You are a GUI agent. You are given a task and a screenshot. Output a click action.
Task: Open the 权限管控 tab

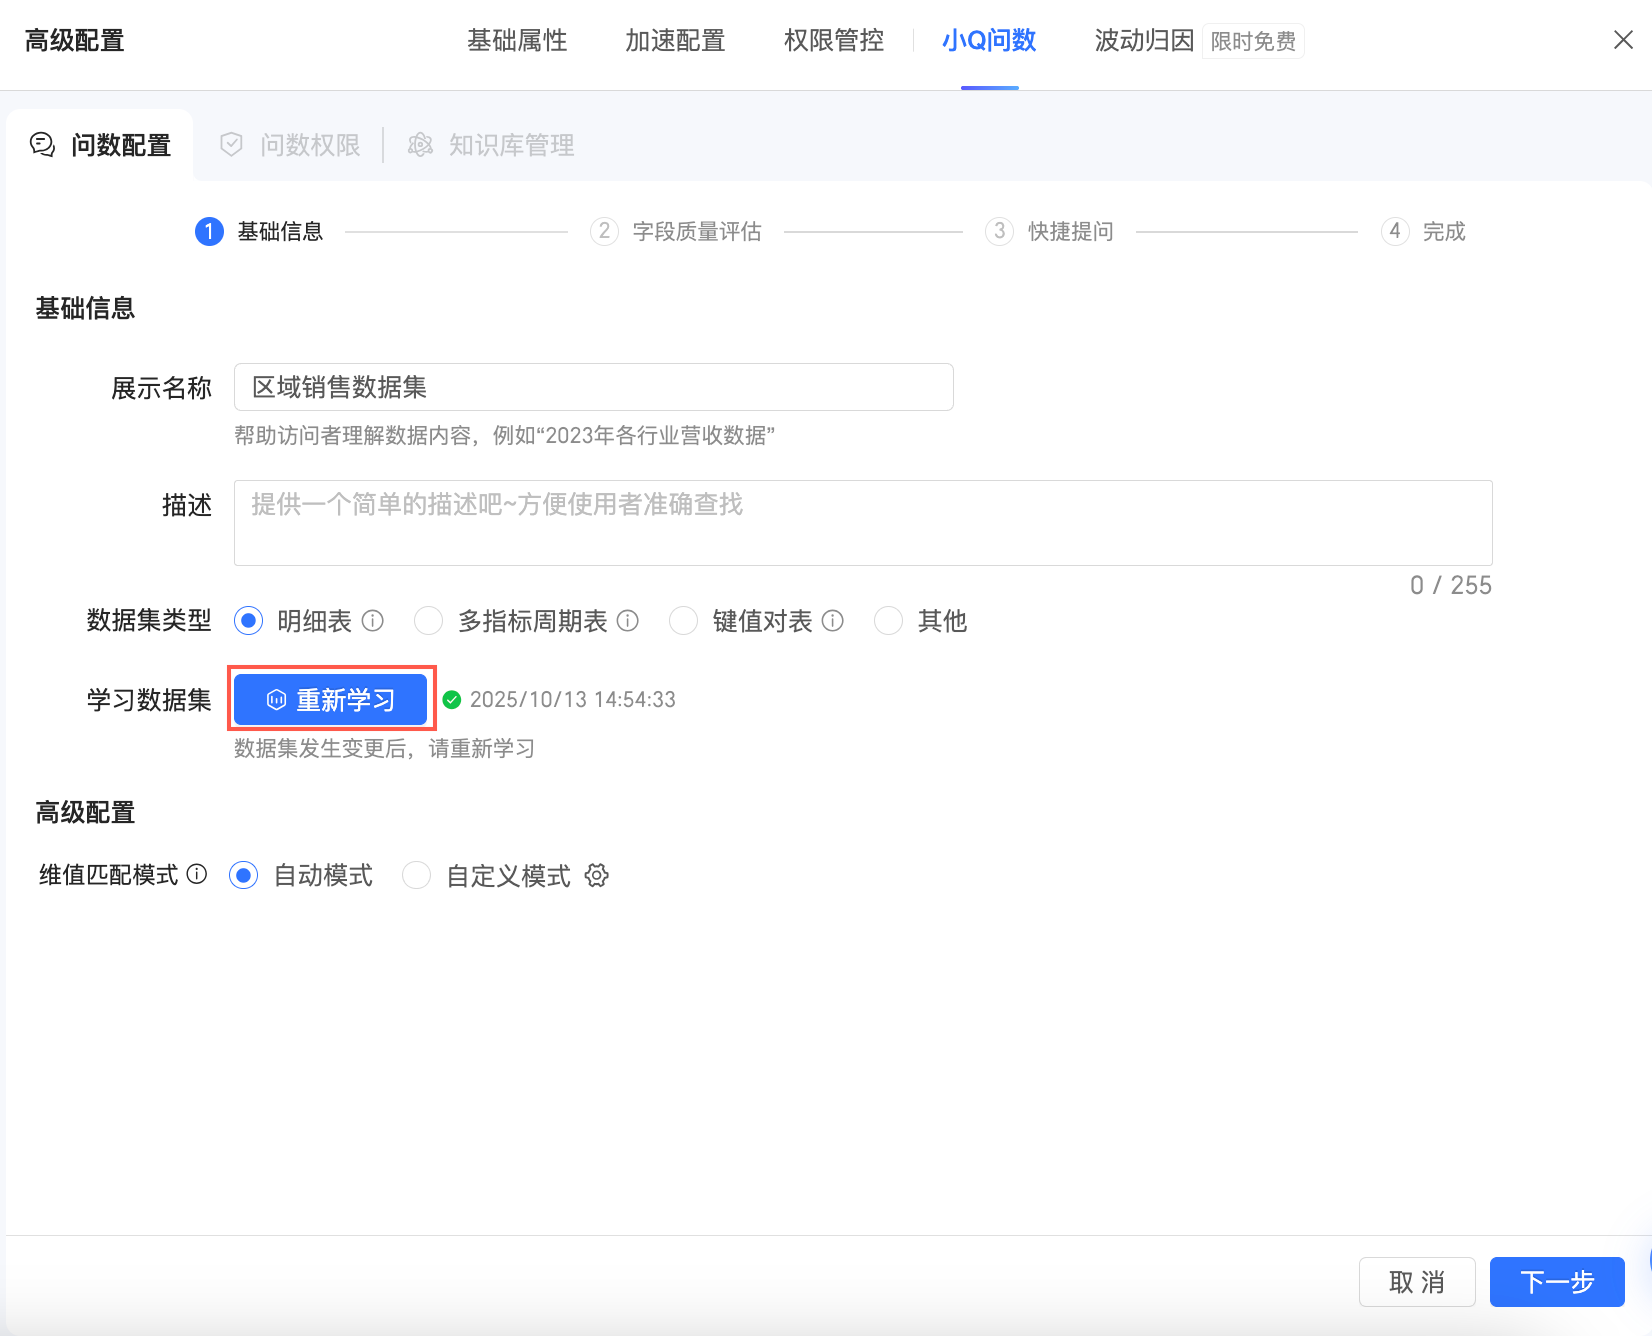pos(834,41)
